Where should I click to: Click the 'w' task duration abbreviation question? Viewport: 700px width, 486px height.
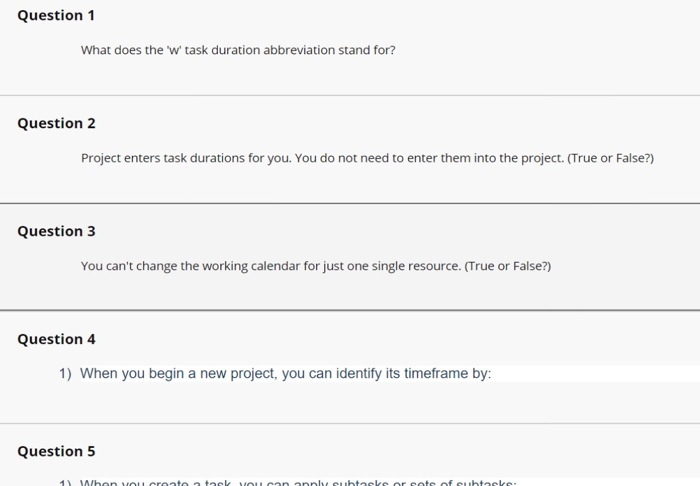point(238,50)
